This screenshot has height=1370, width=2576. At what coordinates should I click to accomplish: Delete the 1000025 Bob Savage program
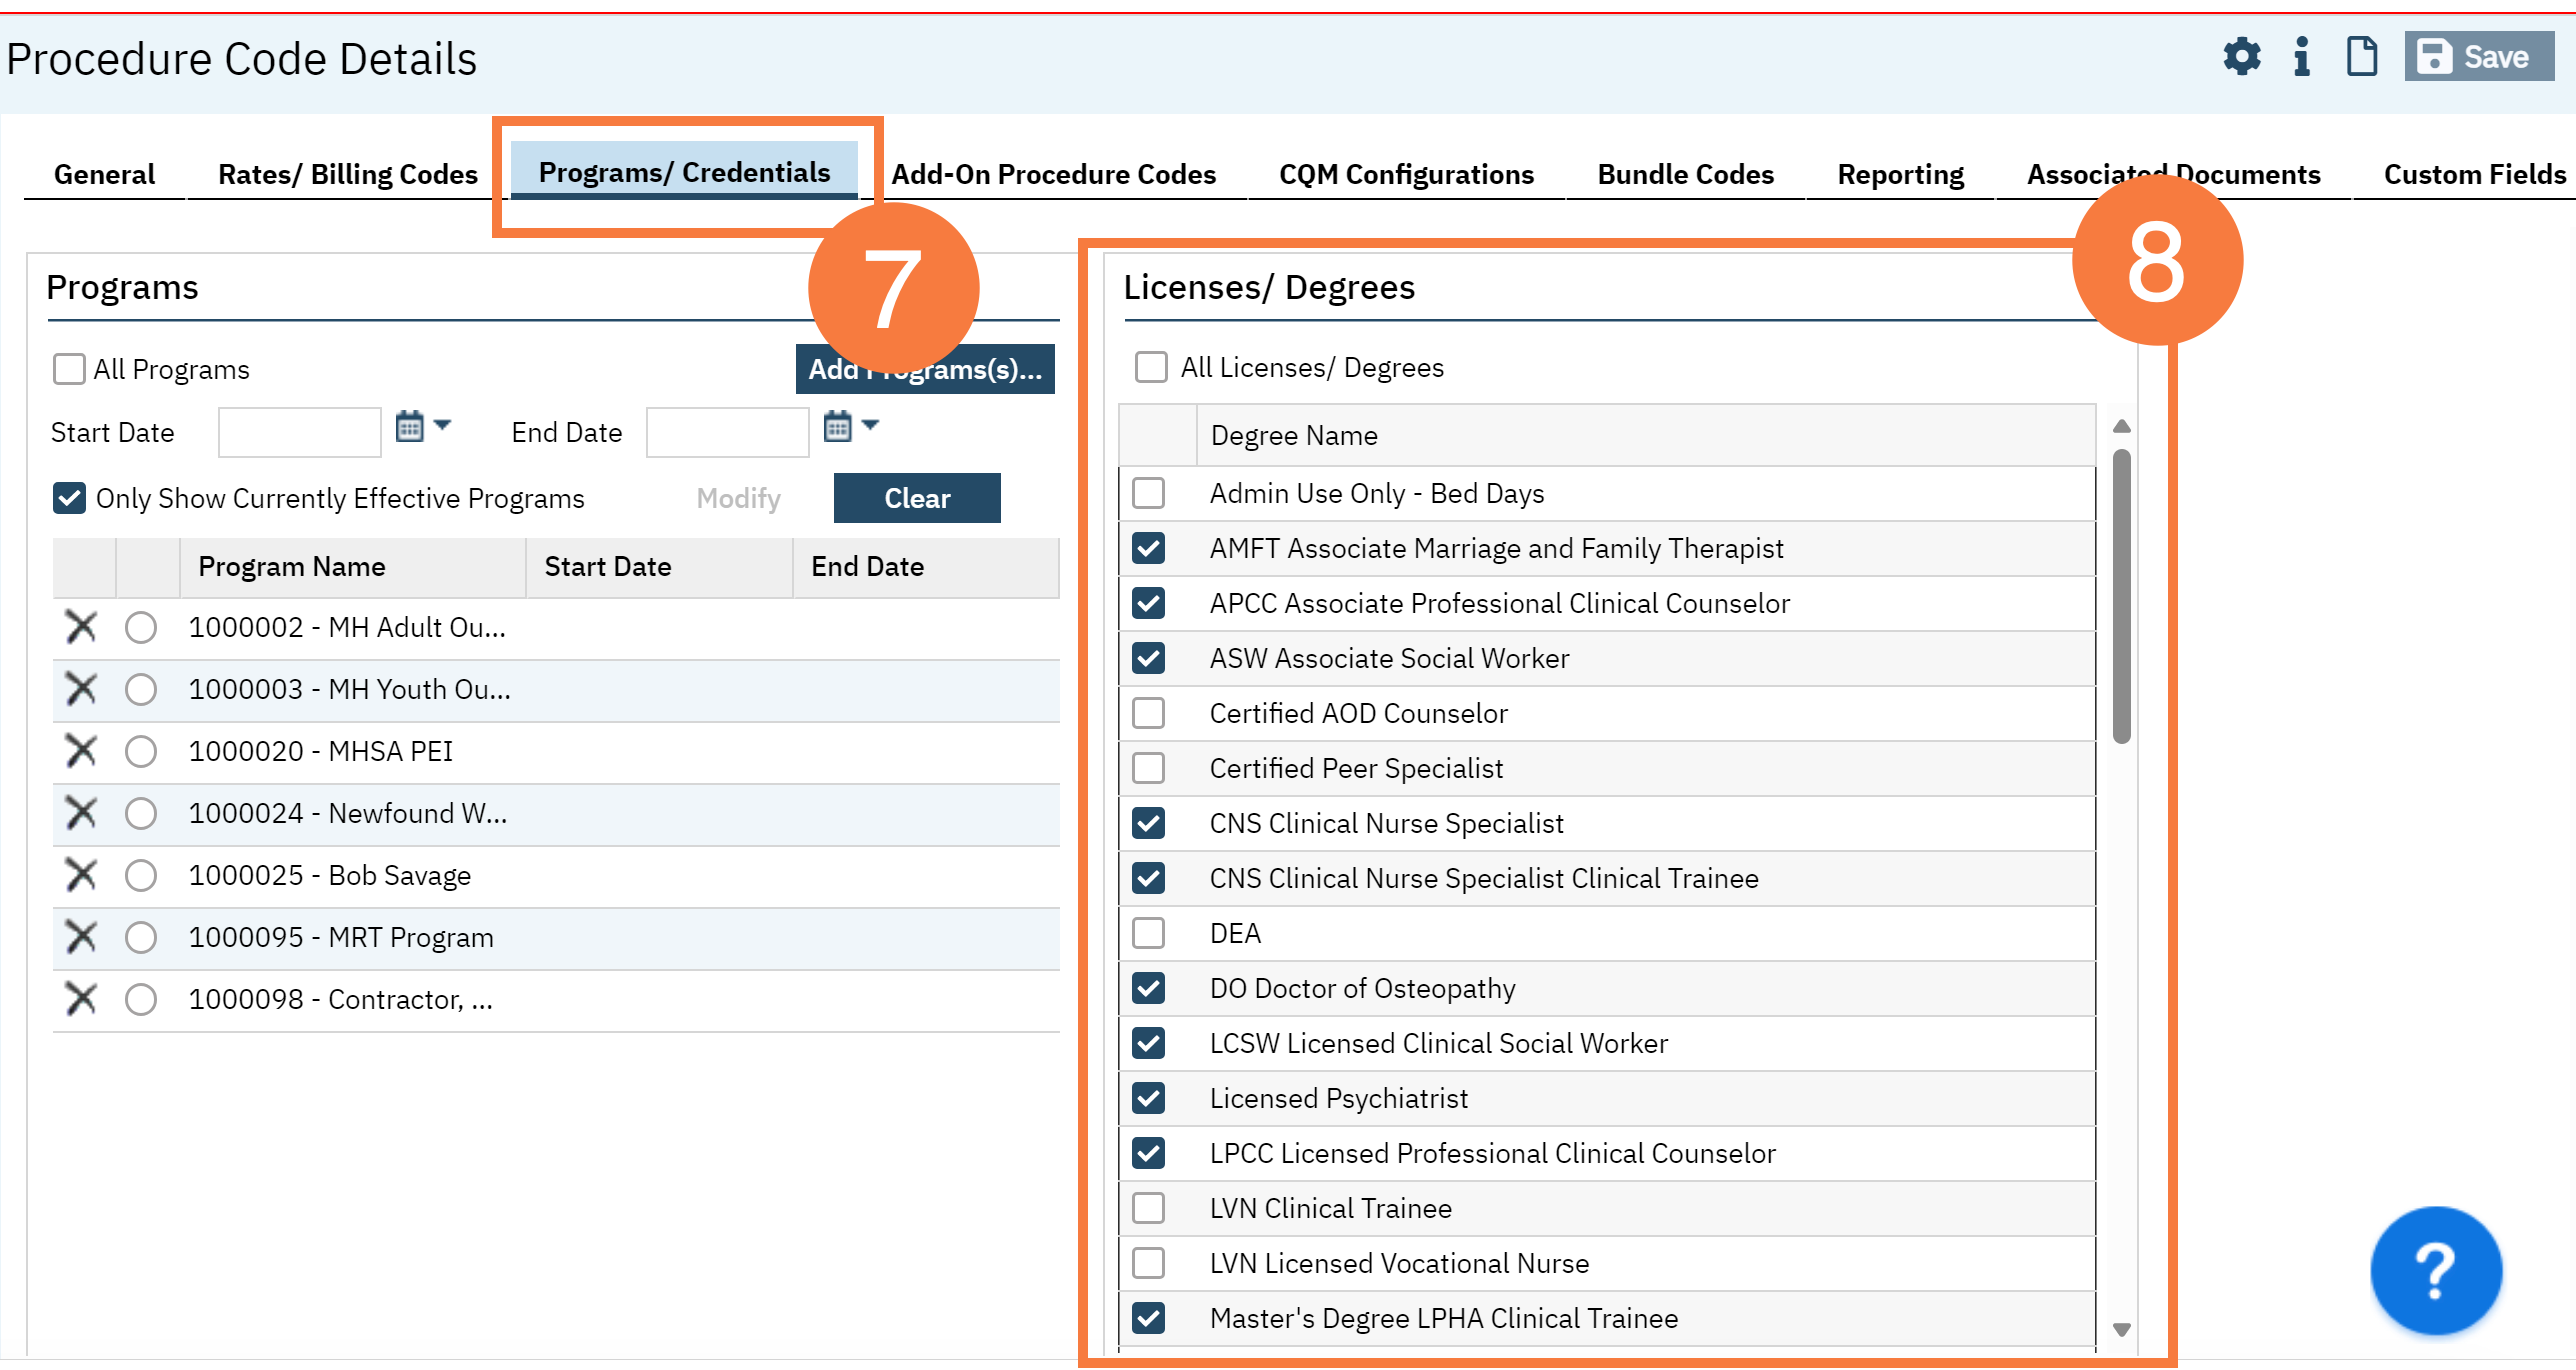point(81,875)
